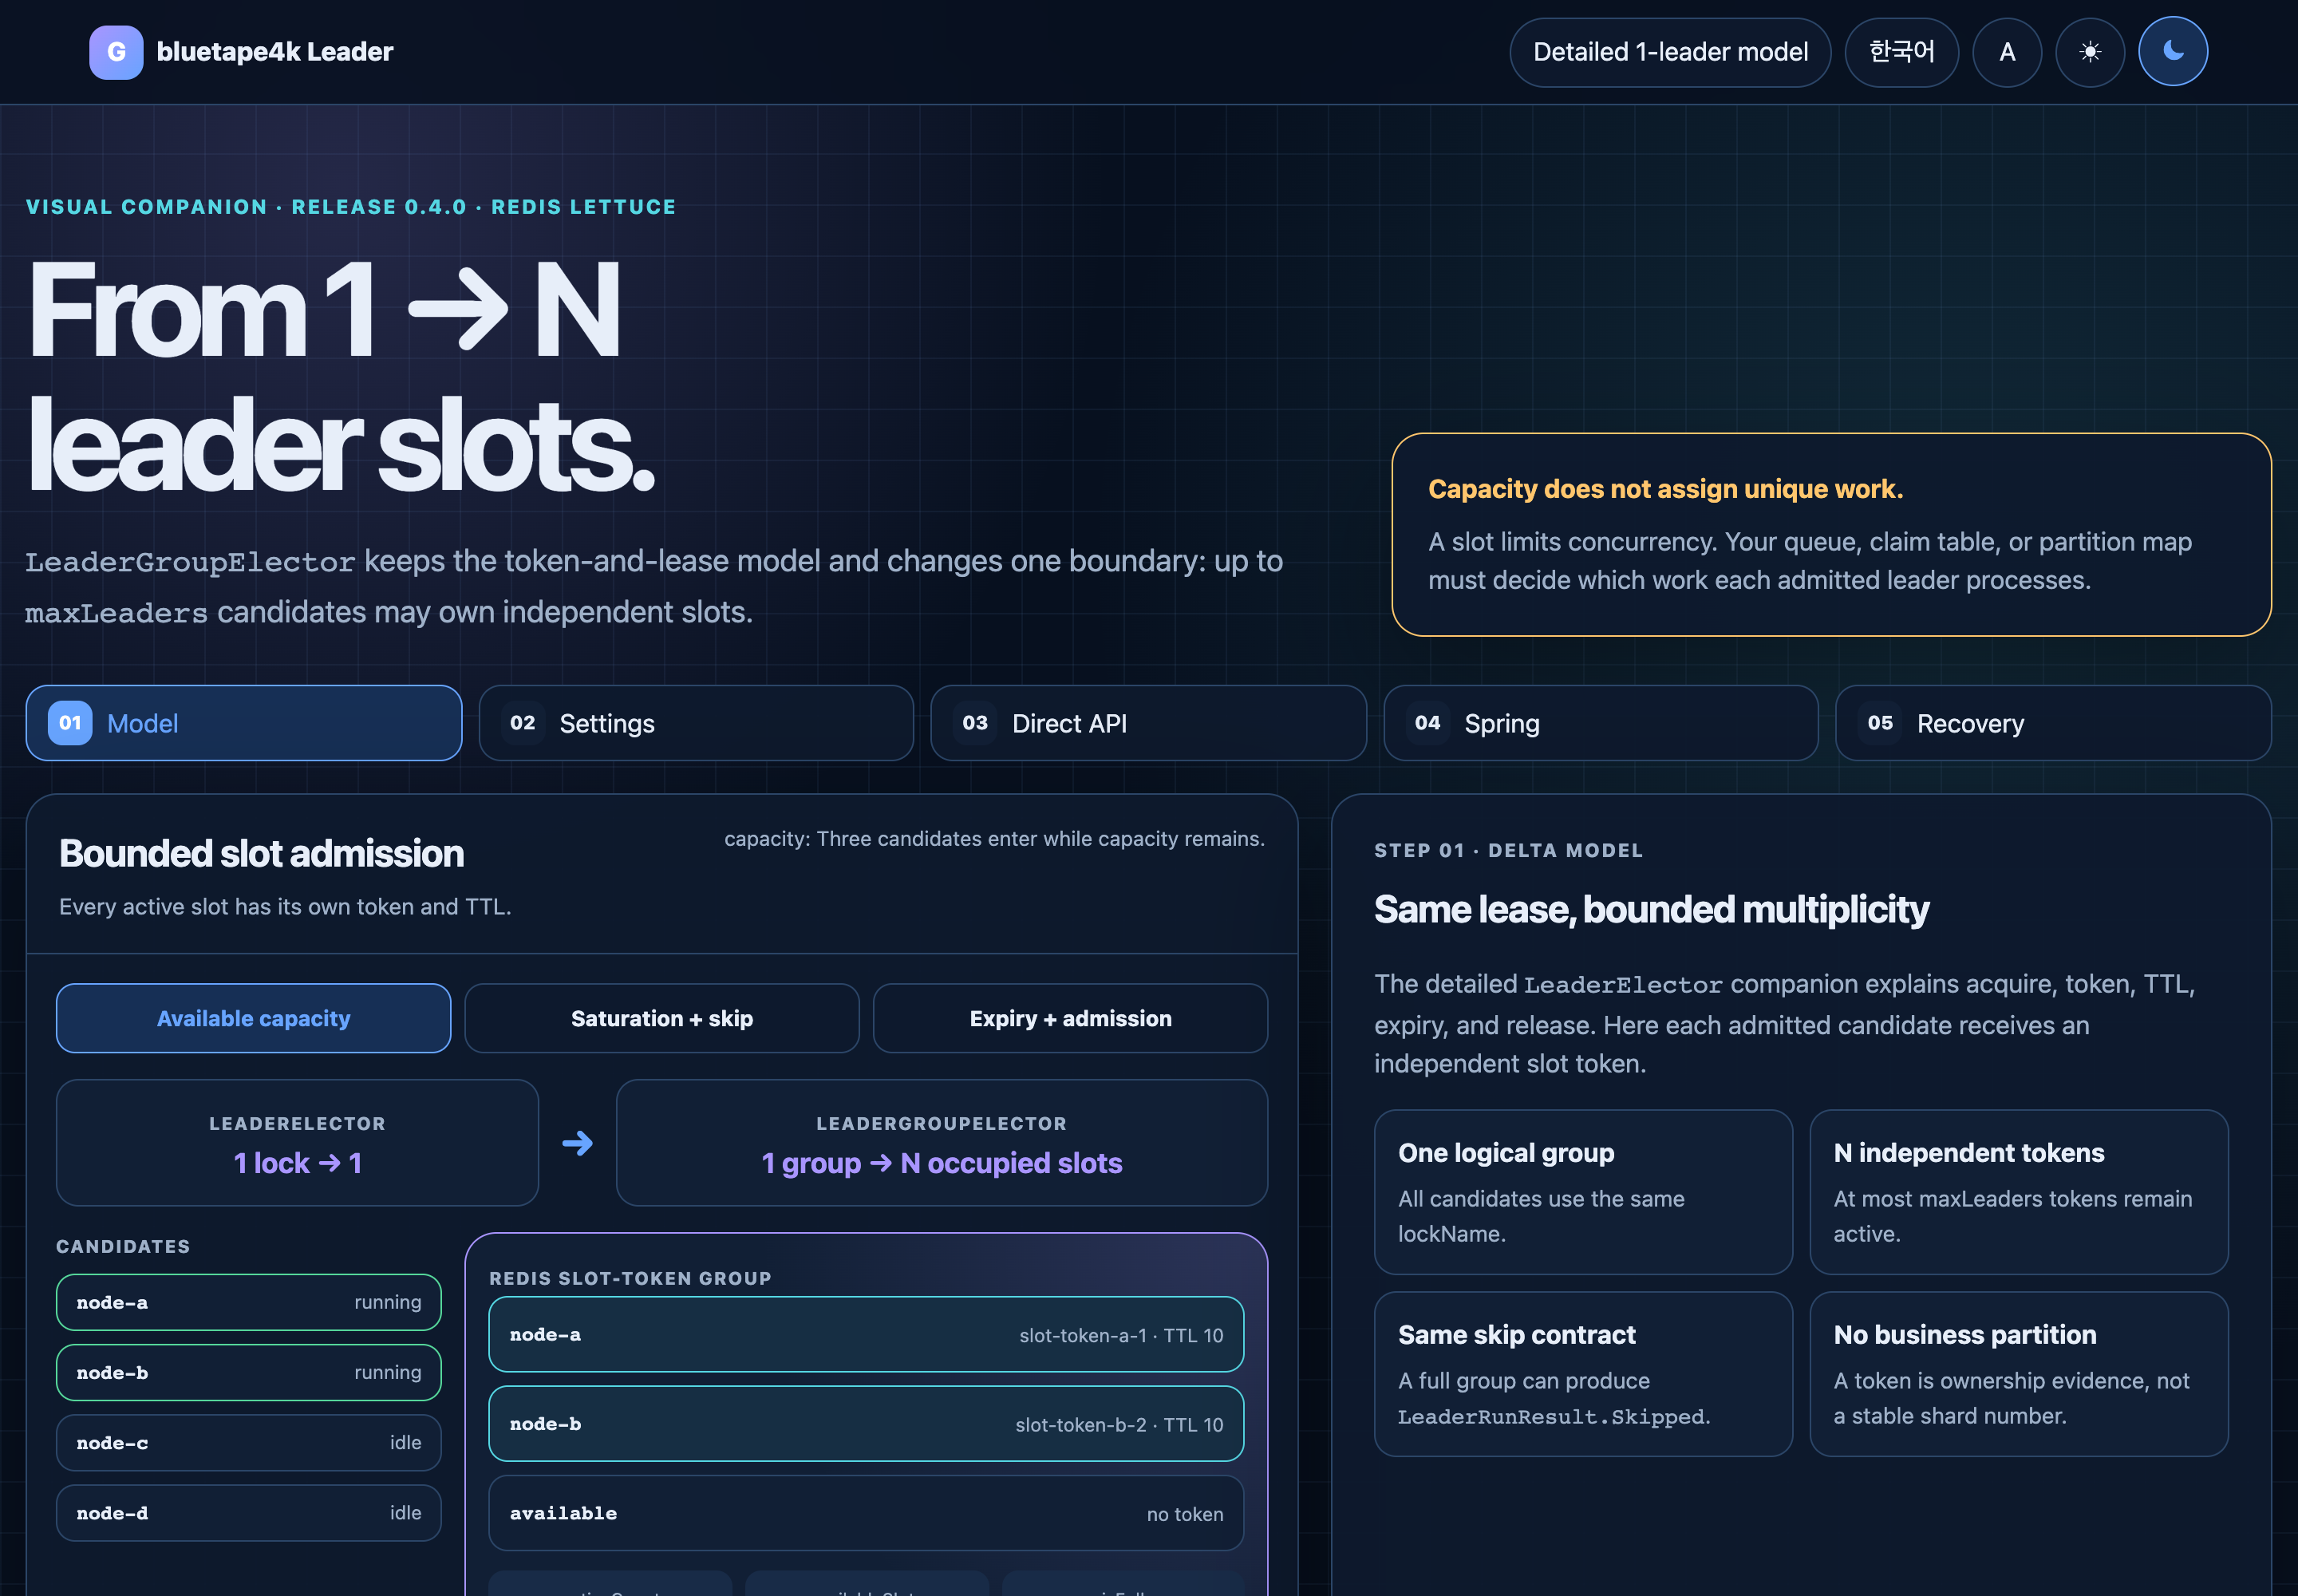Screen dimensions: 2298x1596
Task: Switch to light theme sun icon
Action: click(x=2089, y=52)
